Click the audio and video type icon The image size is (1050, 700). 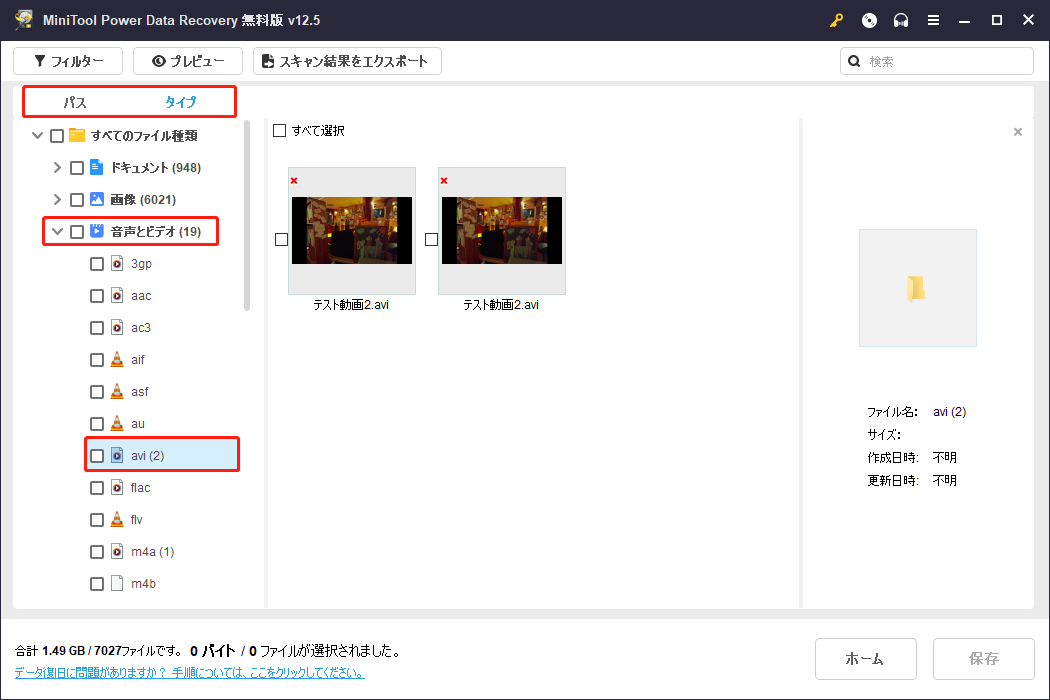click(97, 231)
